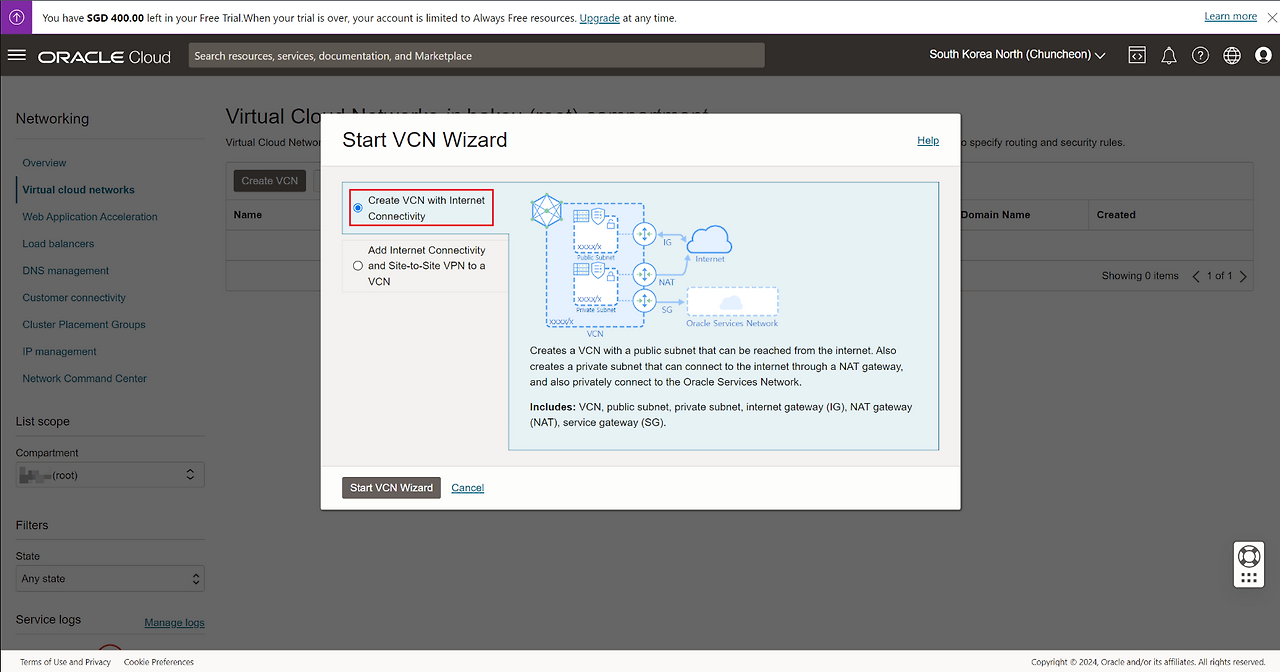
Task: Open the Compartment root dropdown
Action: pos(110,475)
